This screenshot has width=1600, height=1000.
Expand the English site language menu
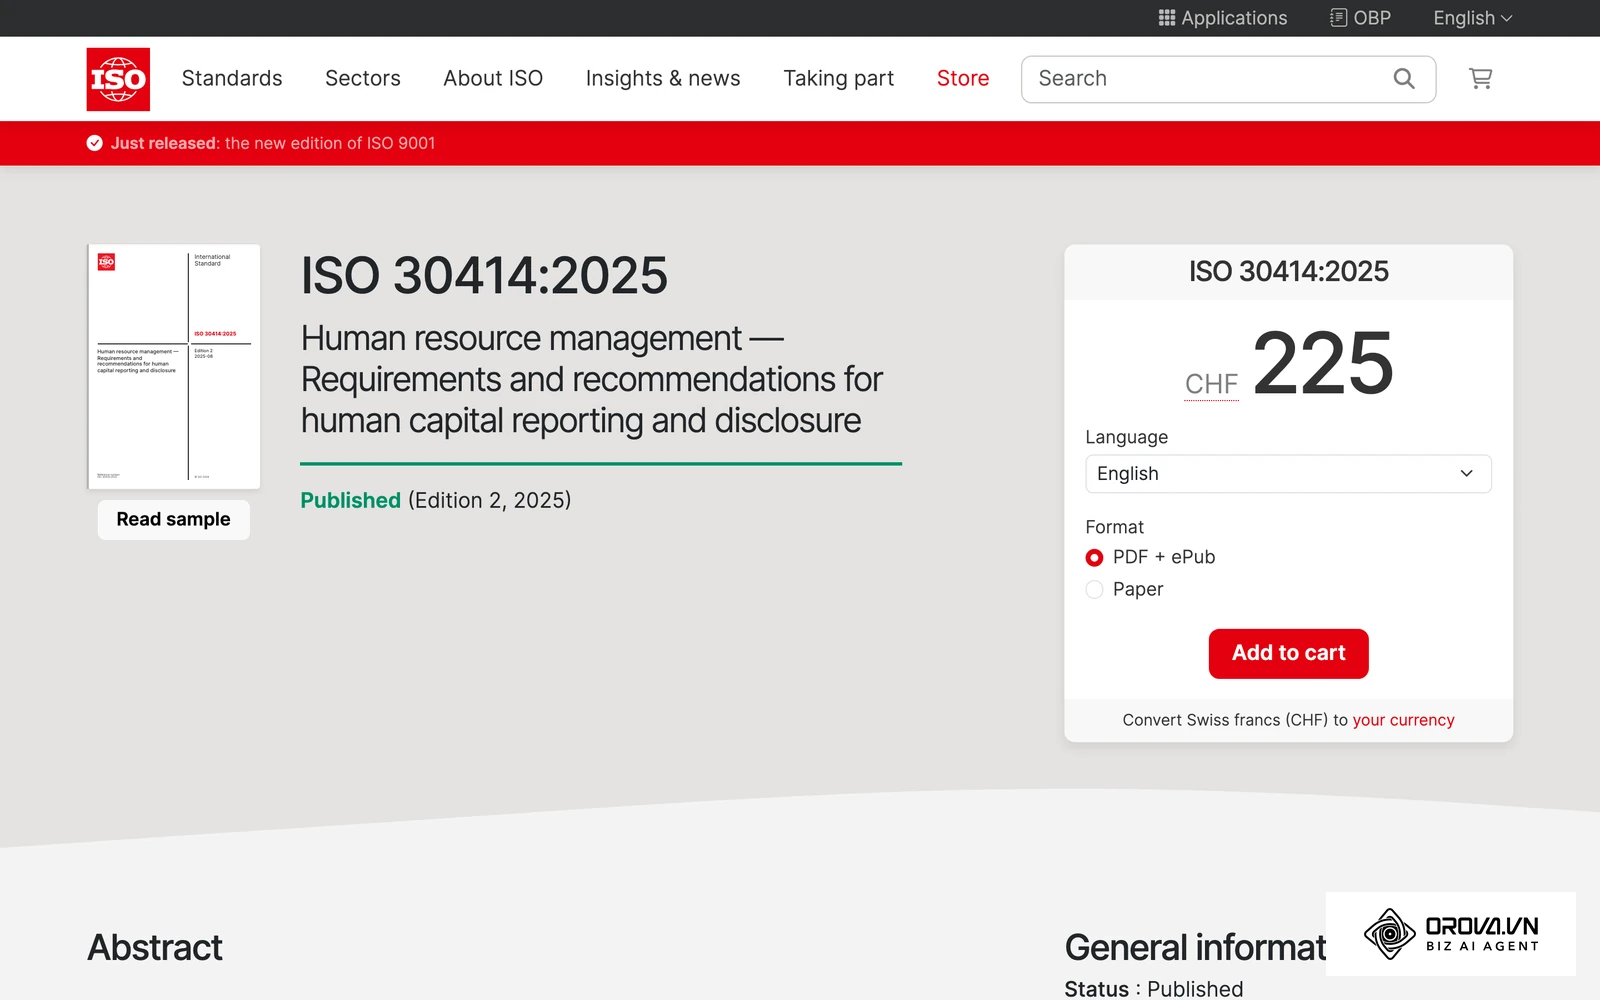1473,18
